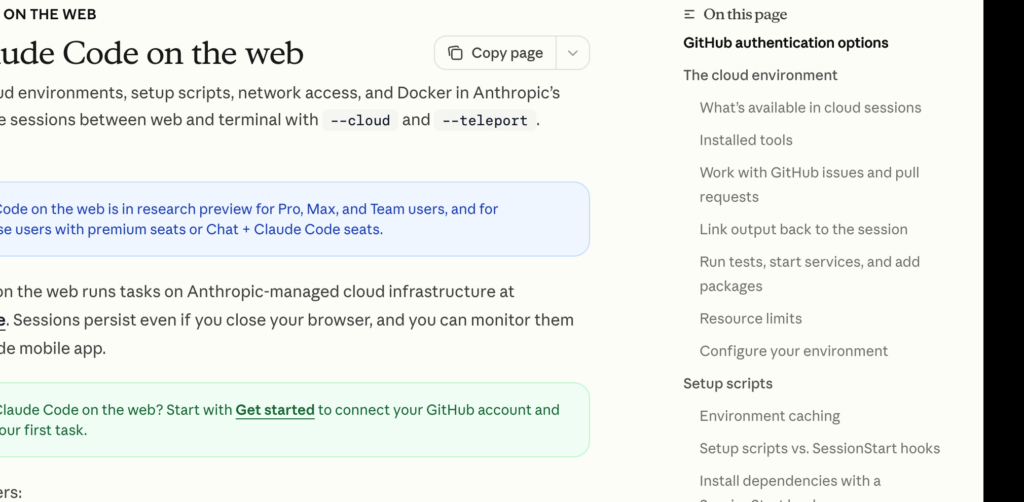The image size is (1024, 502).
Task: Navigate to Installed tools
Action: 746,140
